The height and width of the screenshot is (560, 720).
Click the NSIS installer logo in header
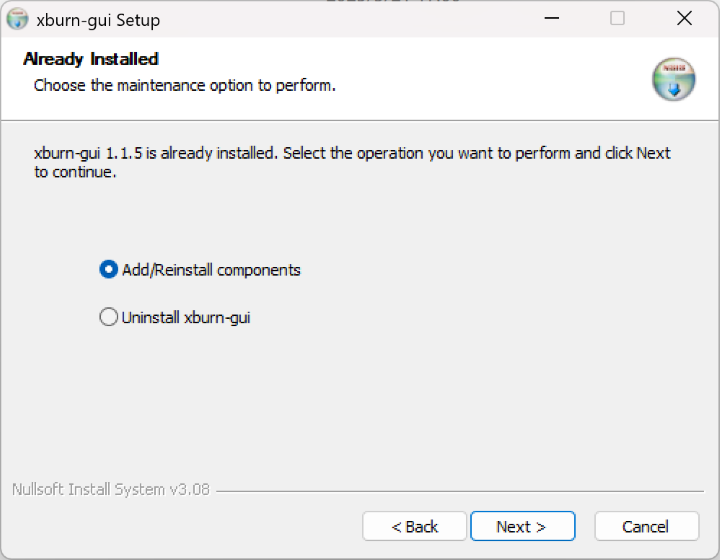click(x=674, y=79)
